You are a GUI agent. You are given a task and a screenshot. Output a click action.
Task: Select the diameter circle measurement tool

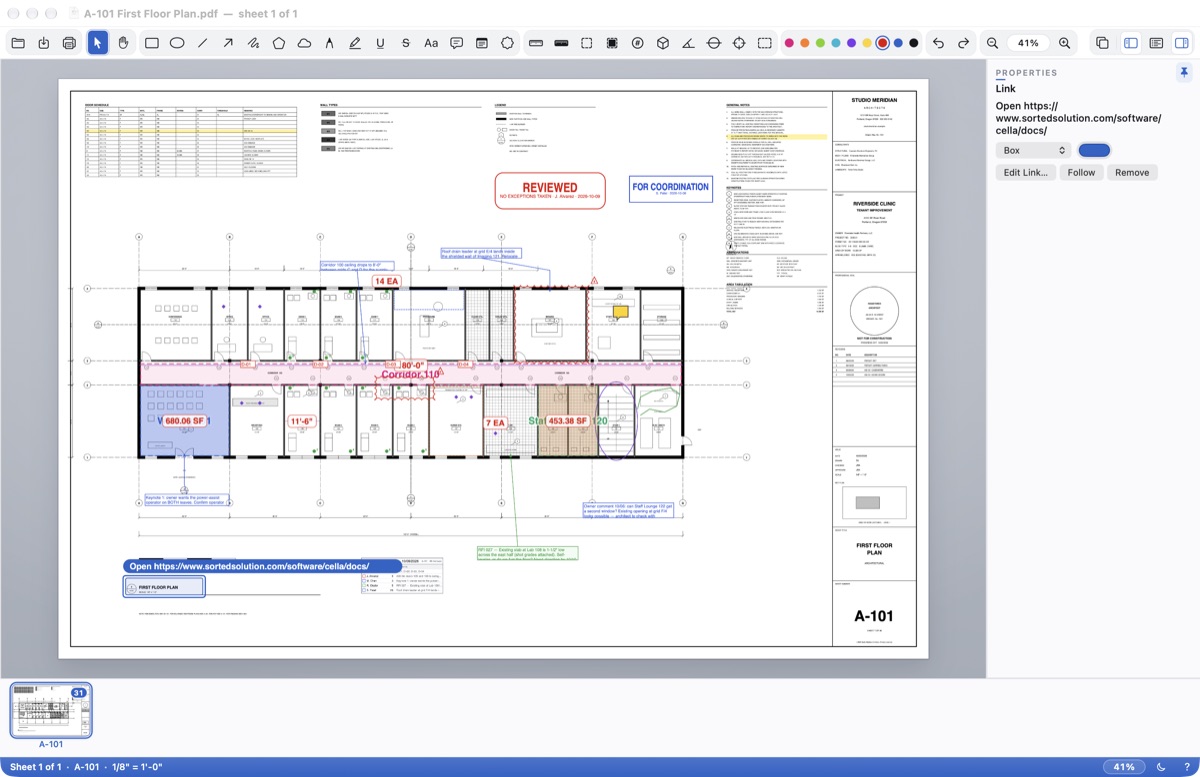[x=714, y=43]
